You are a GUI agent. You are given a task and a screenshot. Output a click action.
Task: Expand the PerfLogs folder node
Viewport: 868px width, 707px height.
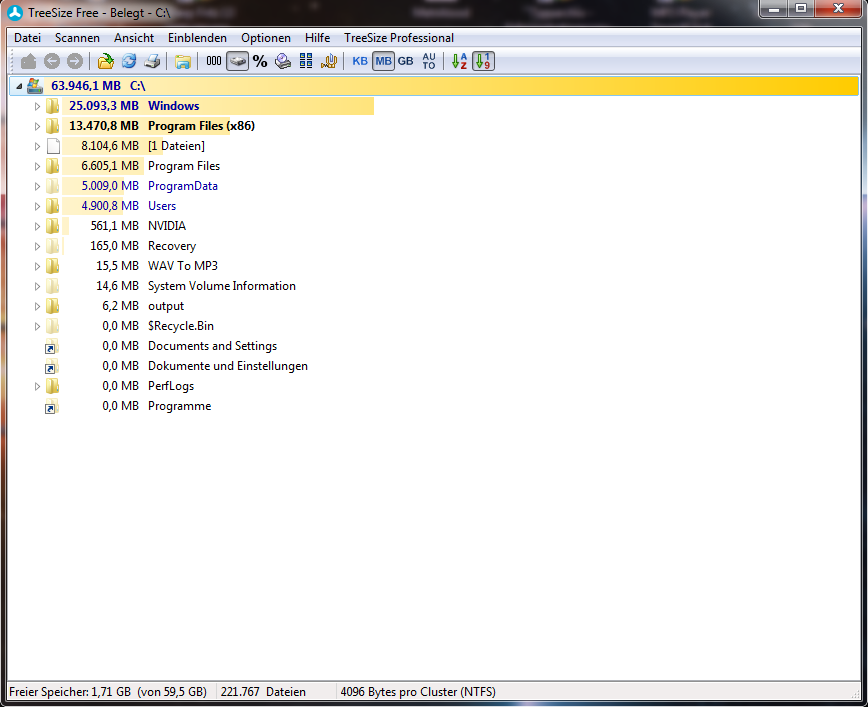tap(37, 386)
